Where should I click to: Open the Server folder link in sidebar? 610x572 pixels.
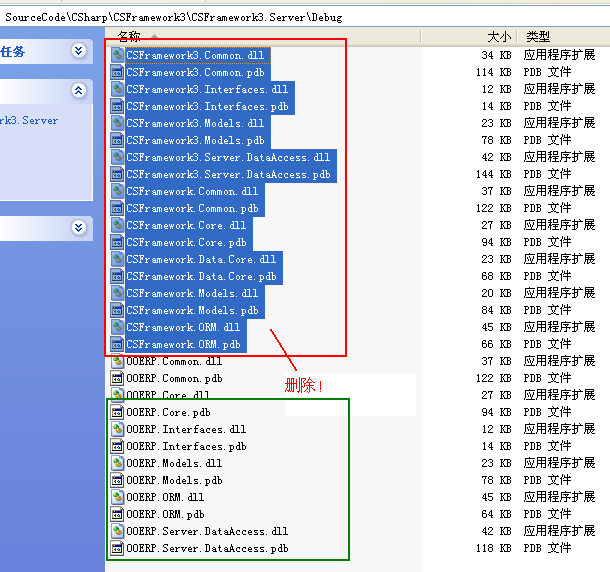coord(29,121)
